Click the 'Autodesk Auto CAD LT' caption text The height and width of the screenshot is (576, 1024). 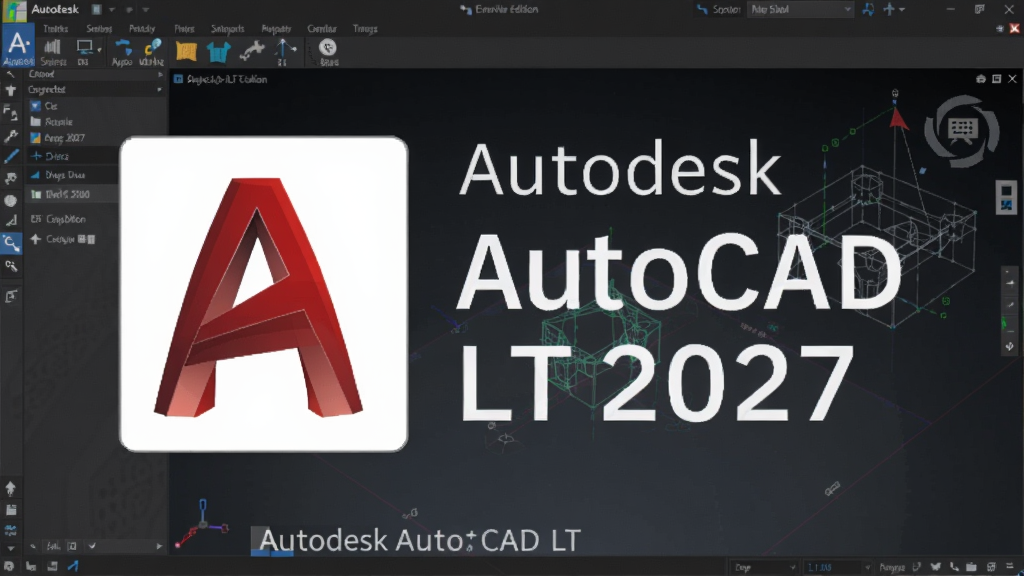tap(420, 541)
